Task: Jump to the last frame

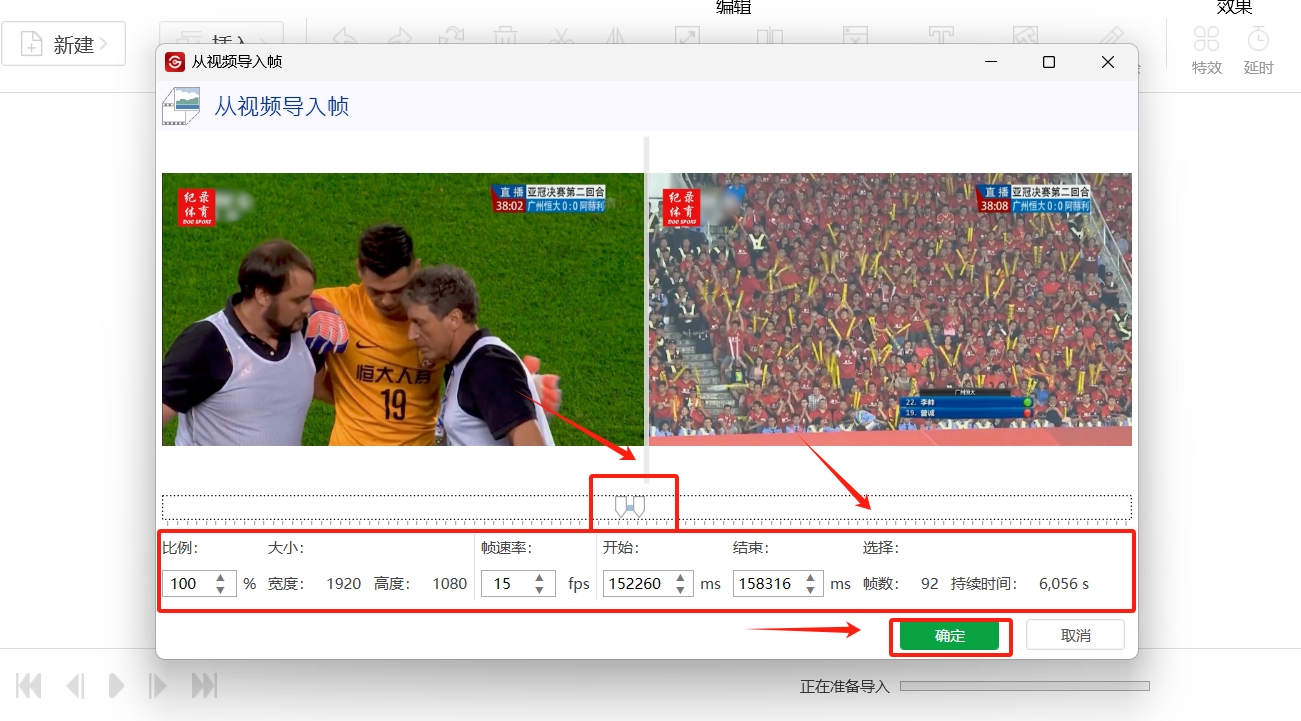Action: 204,685
